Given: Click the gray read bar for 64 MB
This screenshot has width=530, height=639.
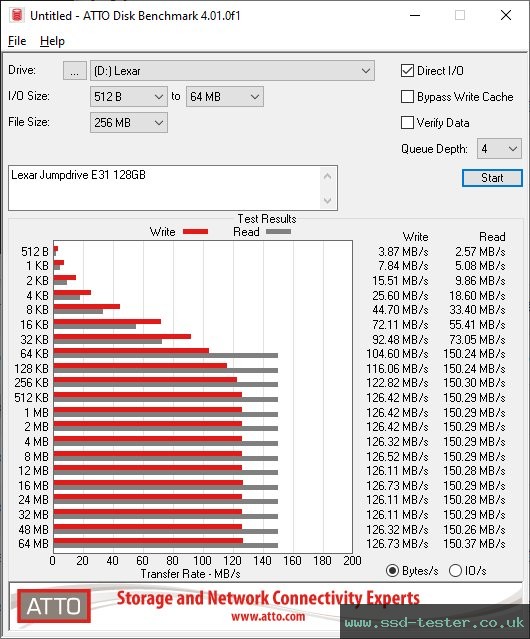Looking at the screenshot, I should coord(166,545).
